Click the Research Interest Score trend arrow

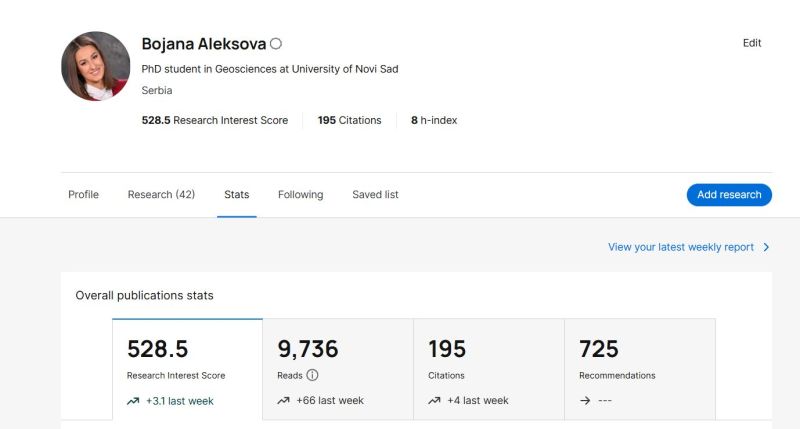[133, 401]
